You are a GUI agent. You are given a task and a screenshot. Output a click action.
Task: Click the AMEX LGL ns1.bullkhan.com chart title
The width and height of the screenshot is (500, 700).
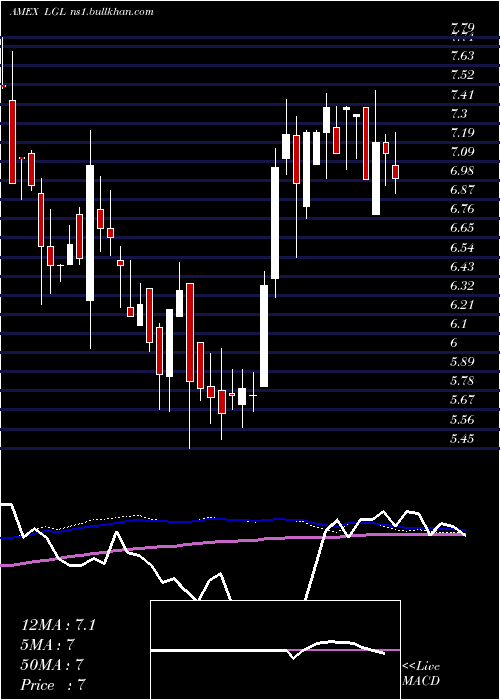point(81,12)
